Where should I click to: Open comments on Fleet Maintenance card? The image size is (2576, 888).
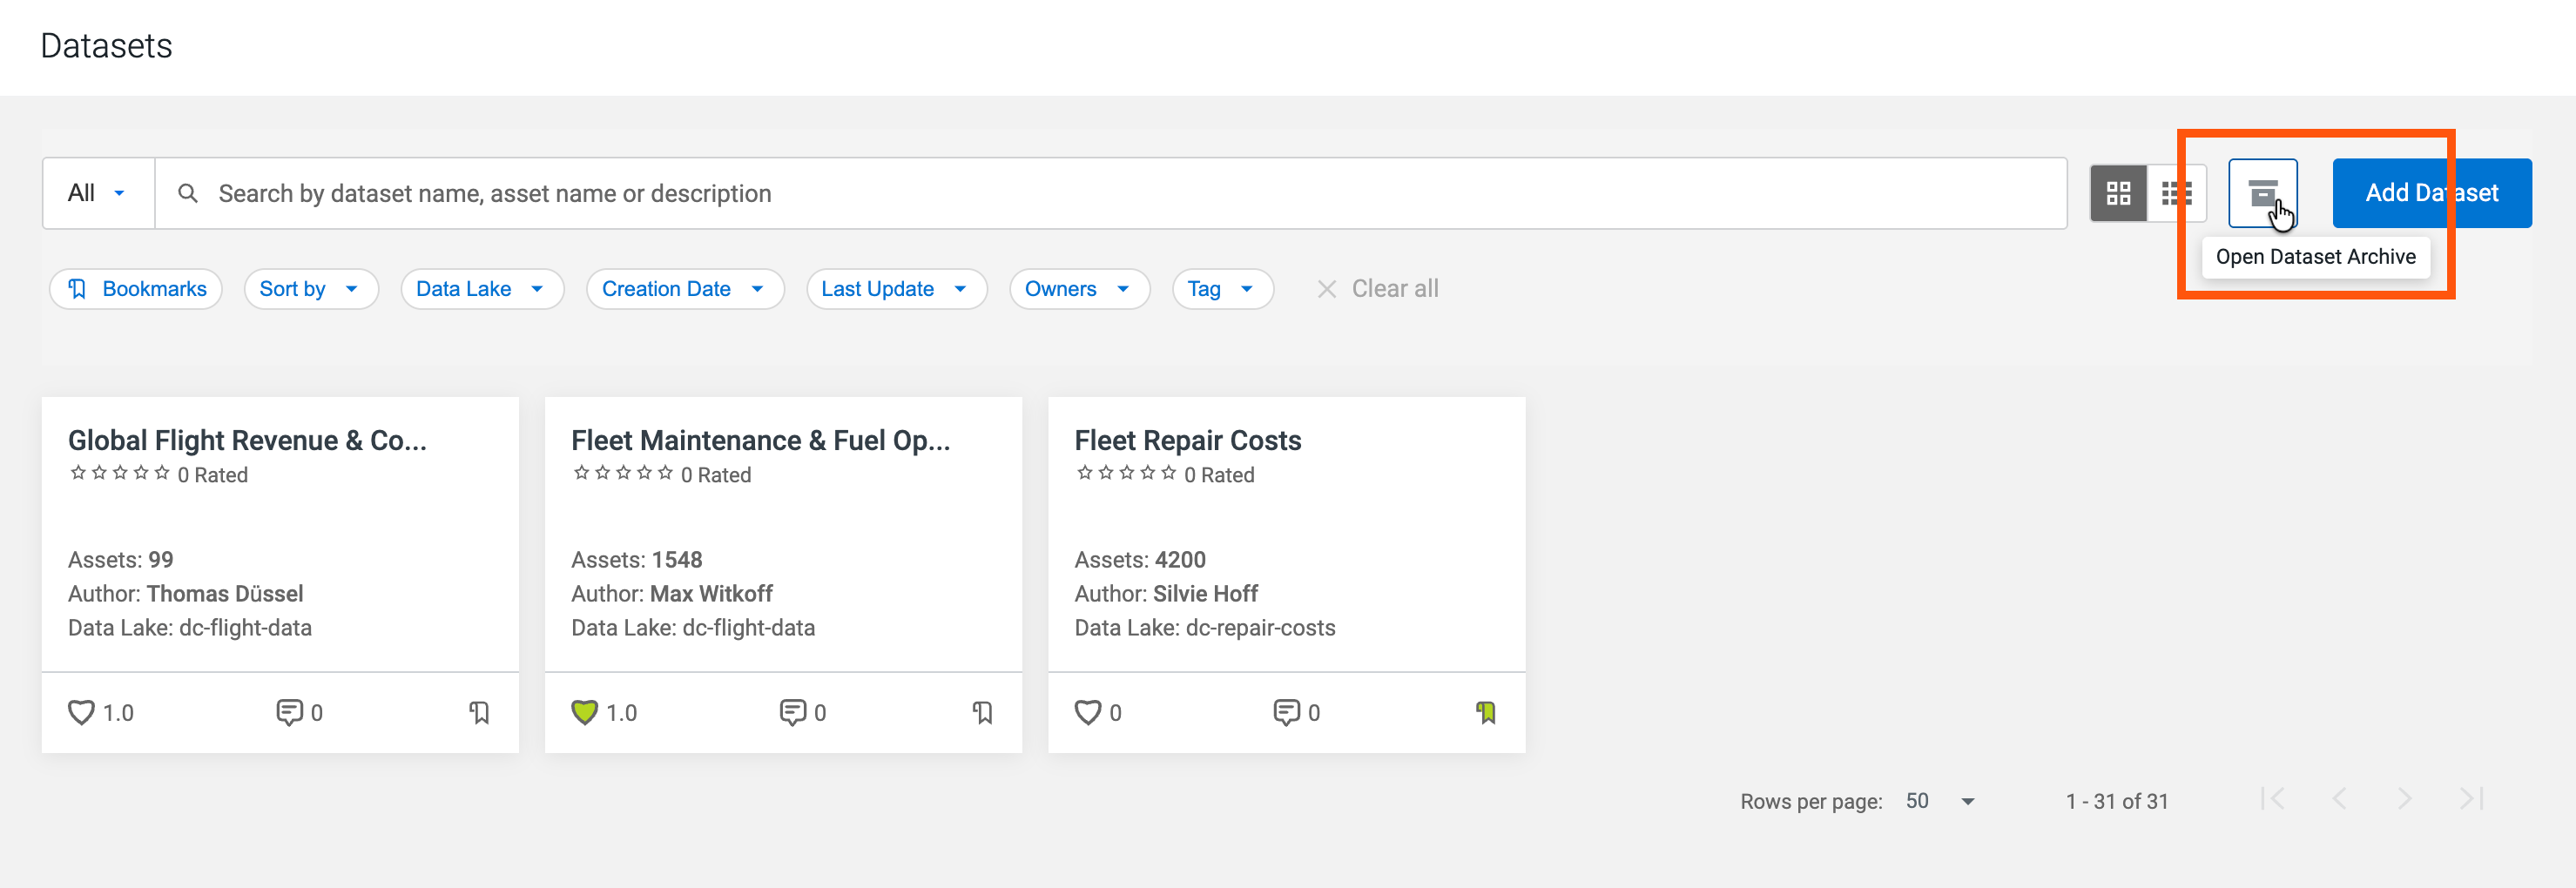792,712
